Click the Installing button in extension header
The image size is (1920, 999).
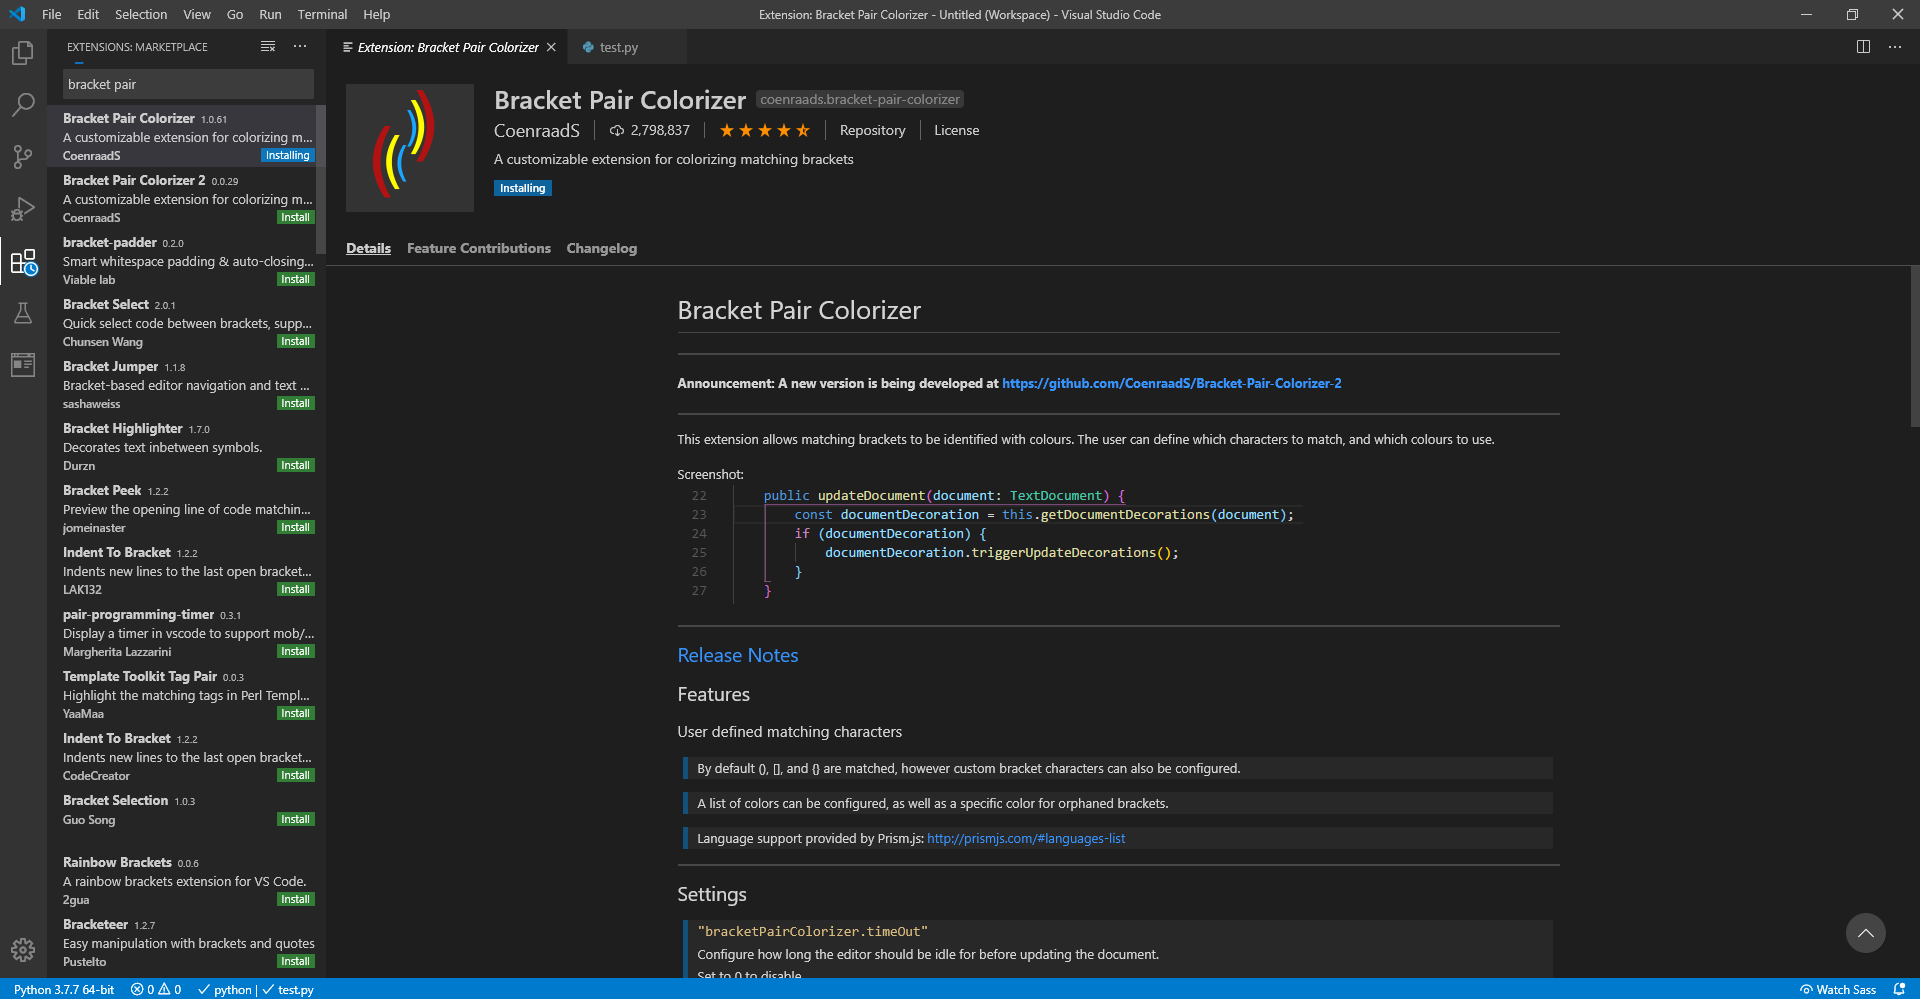click(x=522, y=188)
